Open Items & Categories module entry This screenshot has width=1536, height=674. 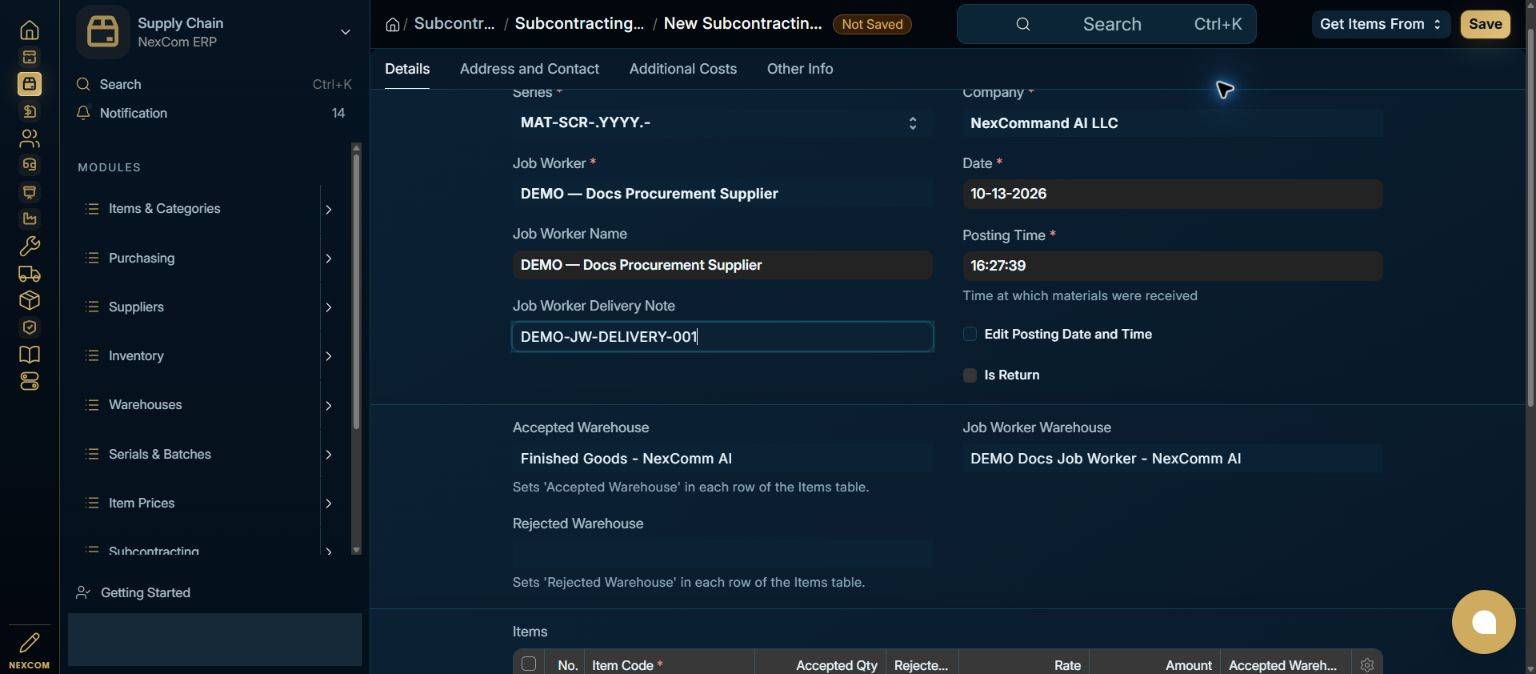[x=164, y=209]
